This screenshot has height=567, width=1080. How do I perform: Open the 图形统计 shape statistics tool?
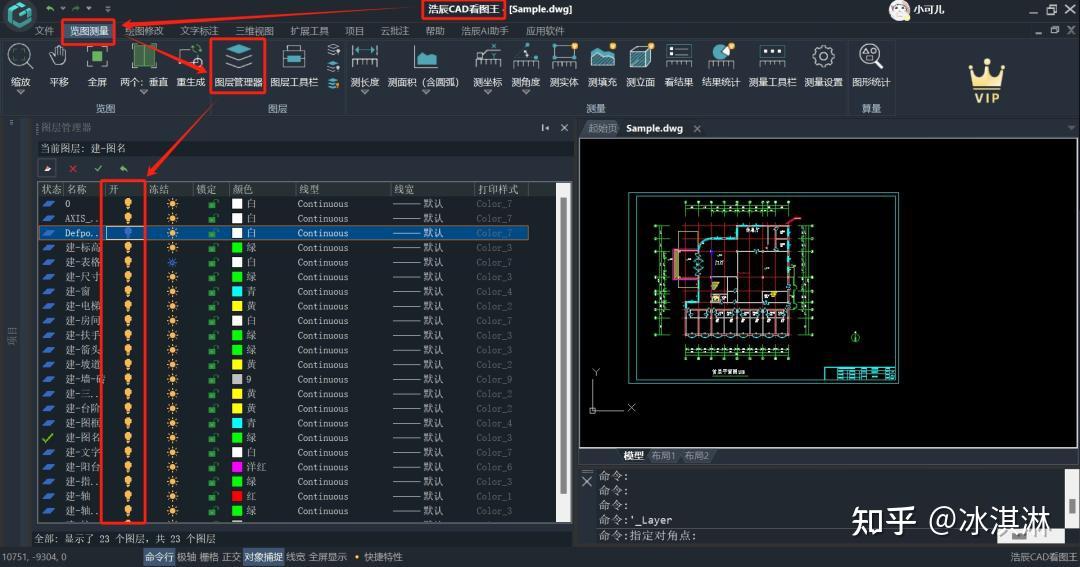pos(871,57)
